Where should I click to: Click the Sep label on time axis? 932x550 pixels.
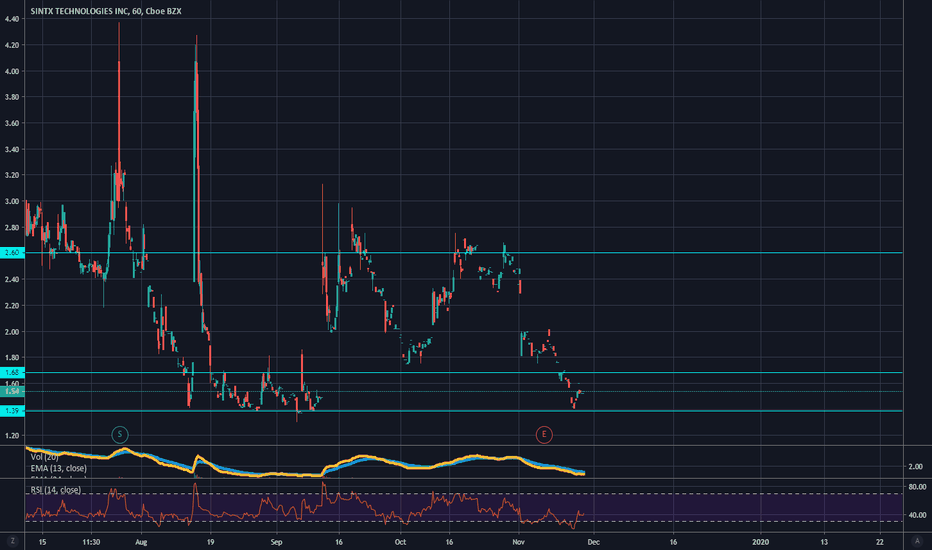[x=276, y=542]
